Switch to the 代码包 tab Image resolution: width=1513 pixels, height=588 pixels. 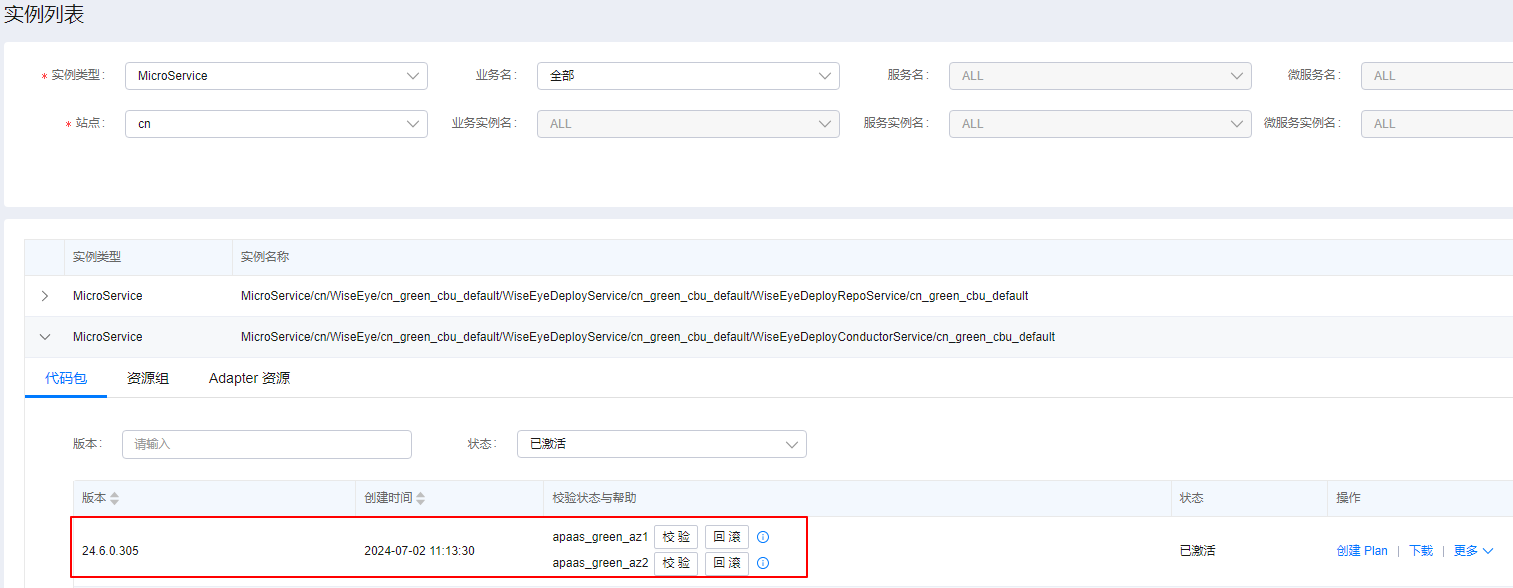66,378
